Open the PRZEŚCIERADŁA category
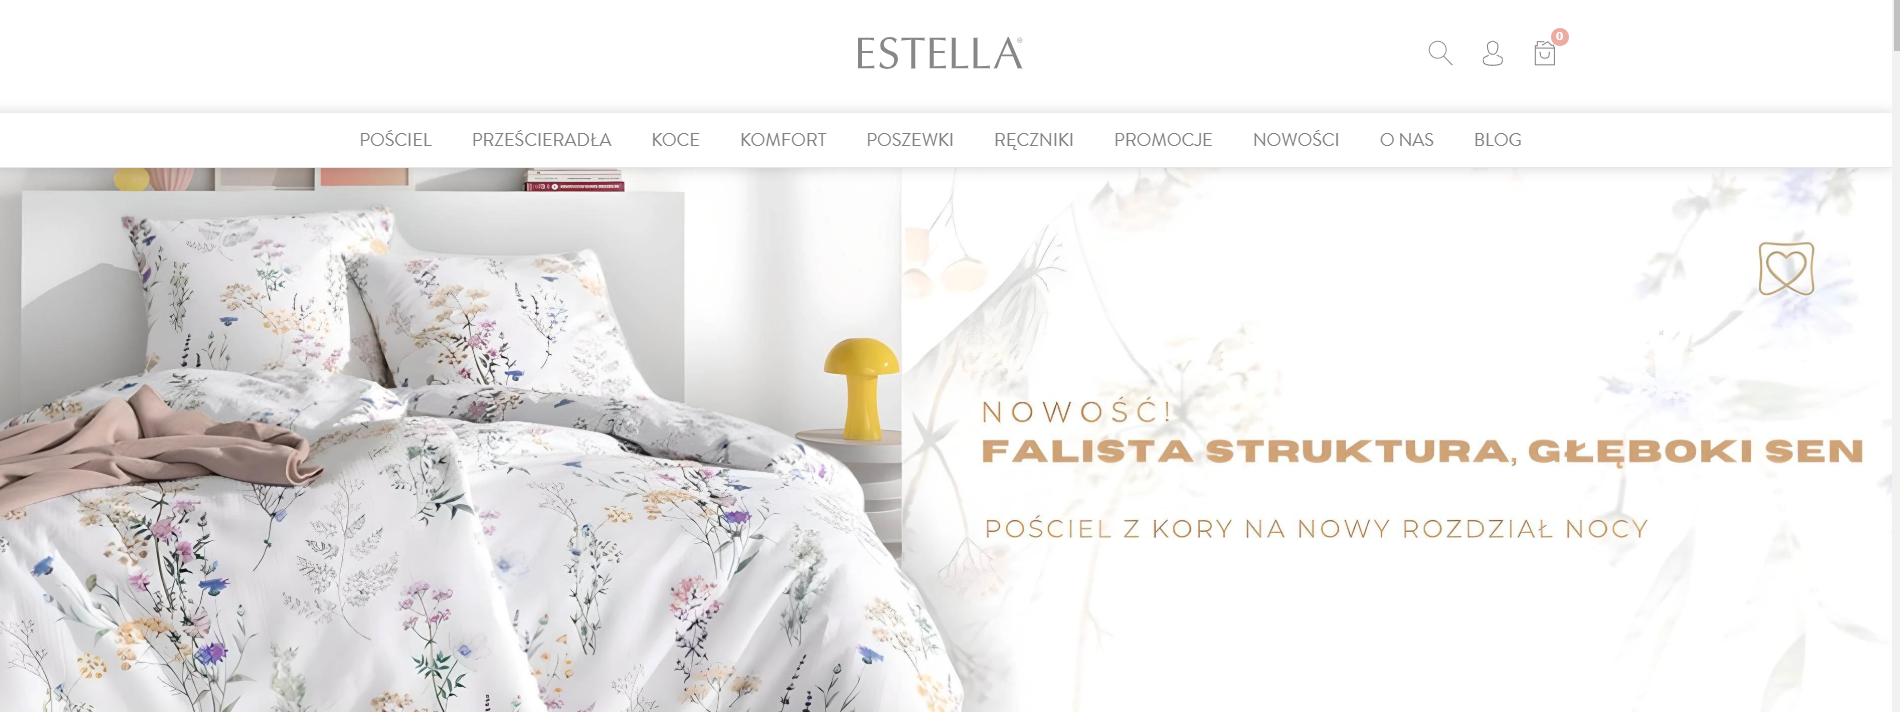Viewport: 1900px width, 712px height. click(541, 140)
